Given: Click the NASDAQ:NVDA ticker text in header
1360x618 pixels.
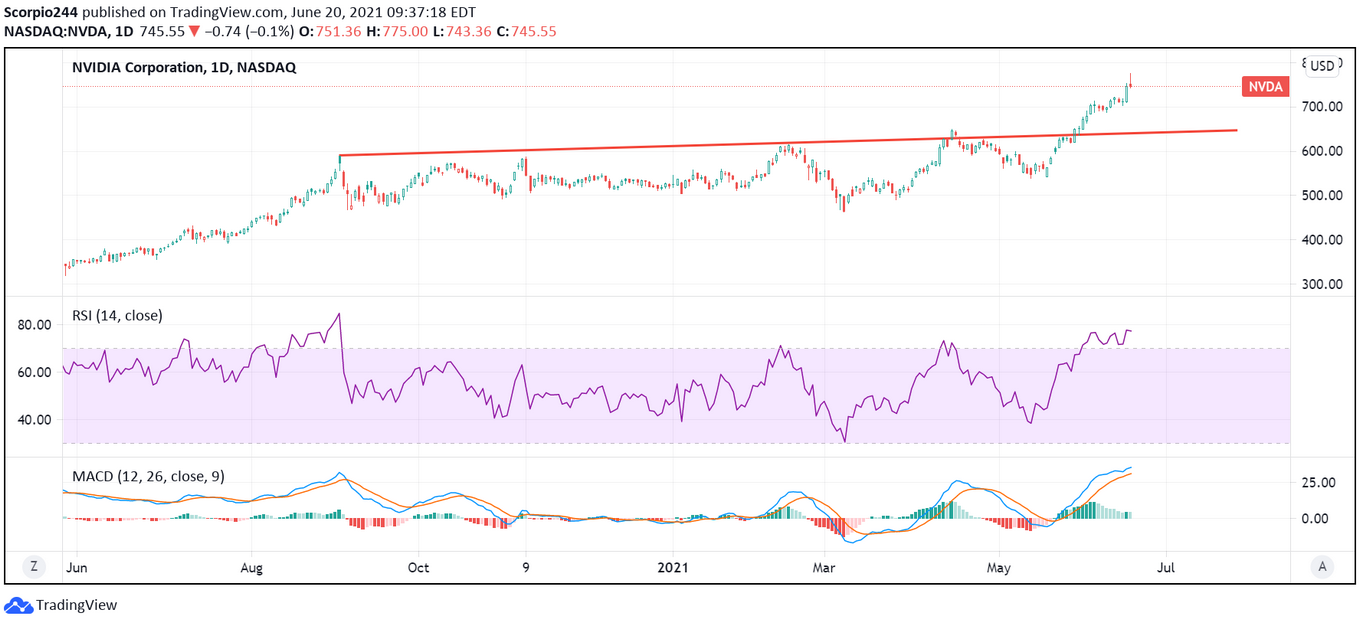Looking at the screenshot, I should [x=58, y=31].
